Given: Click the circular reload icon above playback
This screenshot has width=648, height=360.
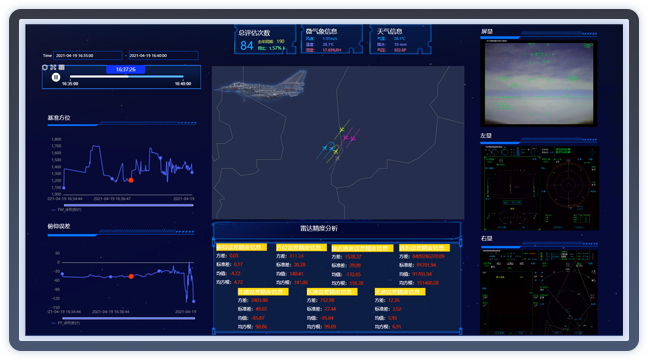Looking at the screenshot, I should (x=45, y=67).
